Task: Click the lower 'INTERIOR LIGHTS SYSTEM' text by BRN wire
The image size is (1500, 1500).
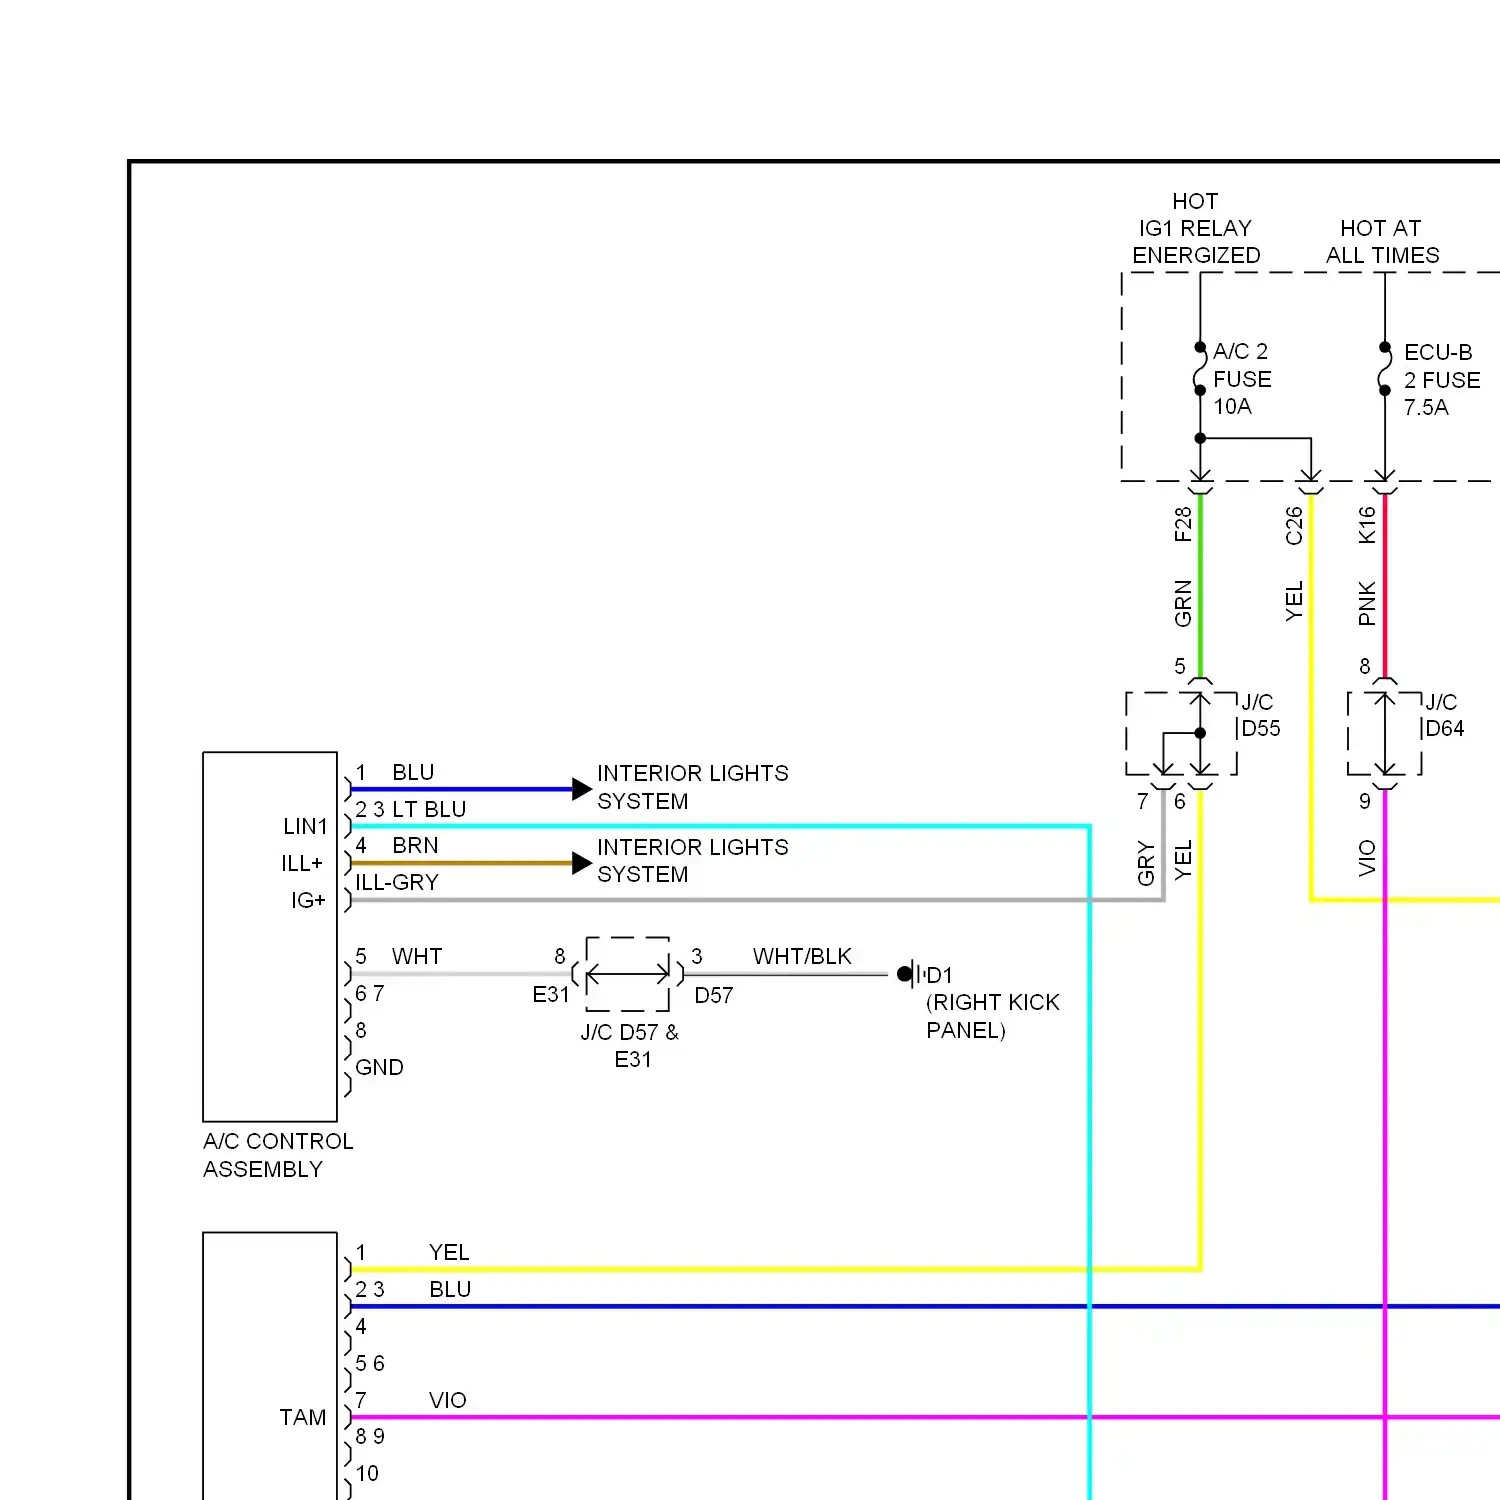Action: (x=692, y=860)
